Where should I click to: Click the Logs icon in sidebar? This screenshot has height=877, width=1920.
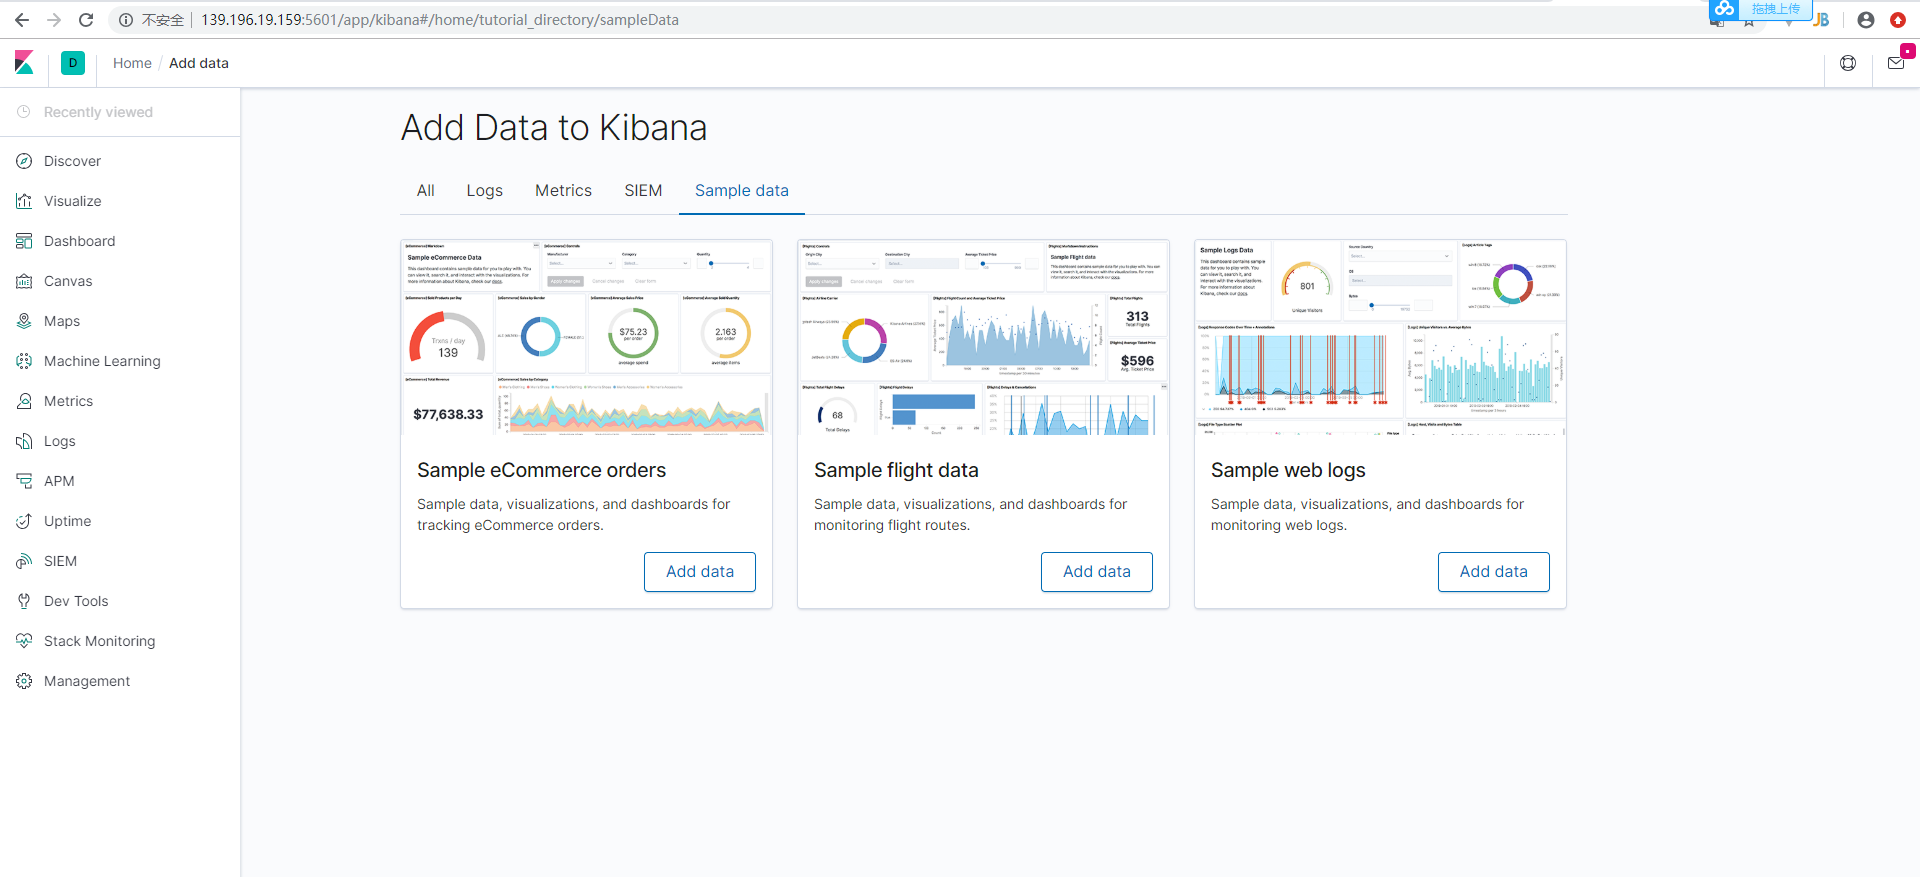click(24, 441)
